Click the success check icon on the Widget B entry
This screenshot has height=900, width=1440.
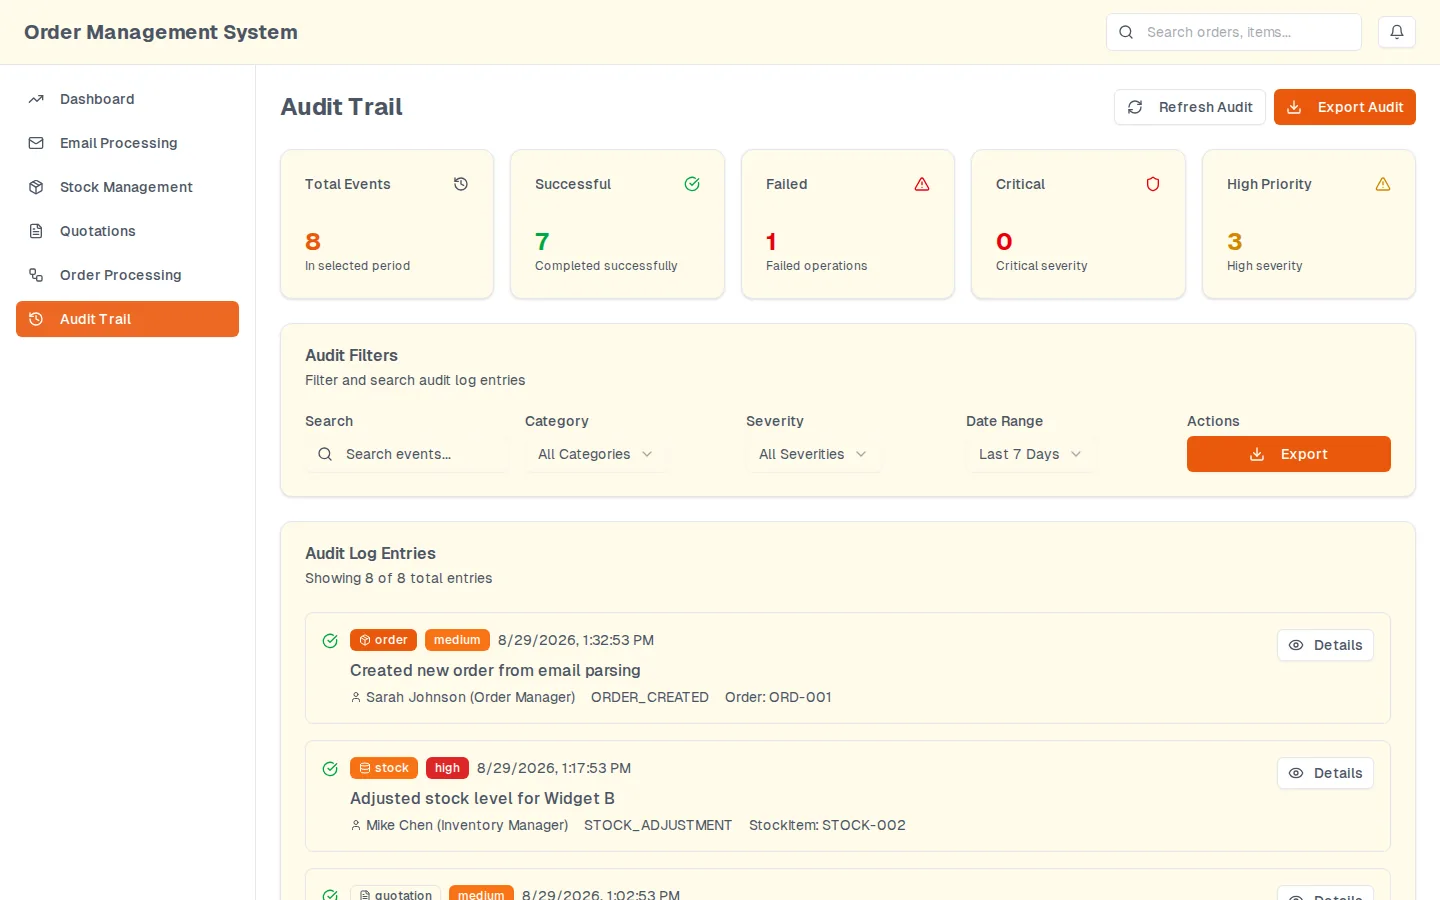(330, 769)
